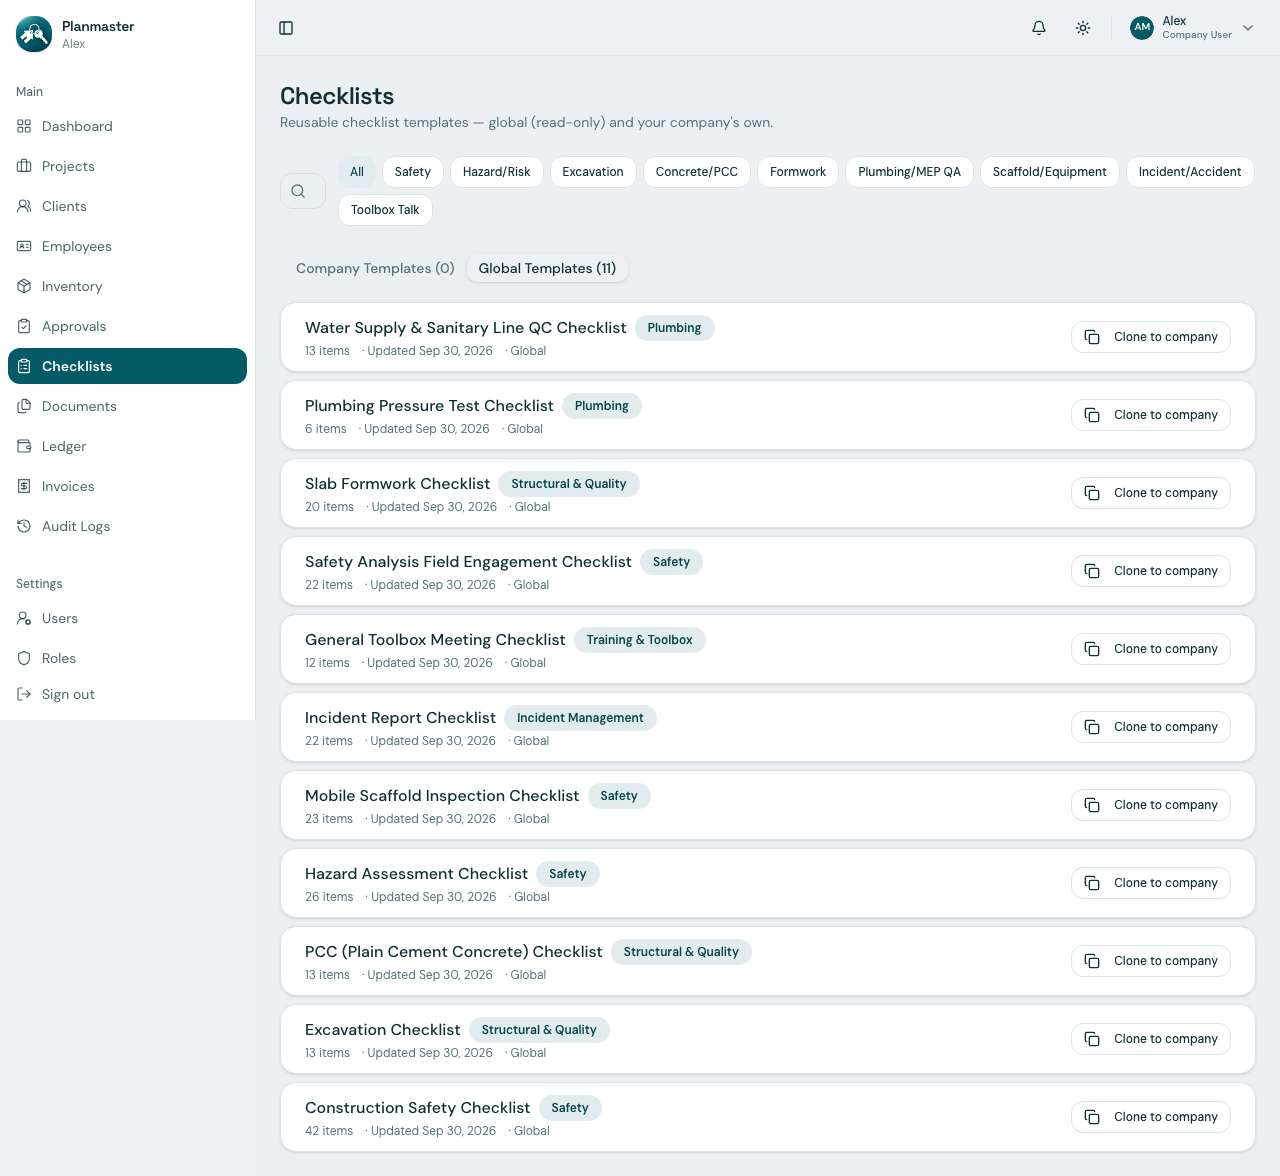The height and width of the screenshot is (1176, 1280).
Task: Navigate to Employees
Action: (127, 246)
